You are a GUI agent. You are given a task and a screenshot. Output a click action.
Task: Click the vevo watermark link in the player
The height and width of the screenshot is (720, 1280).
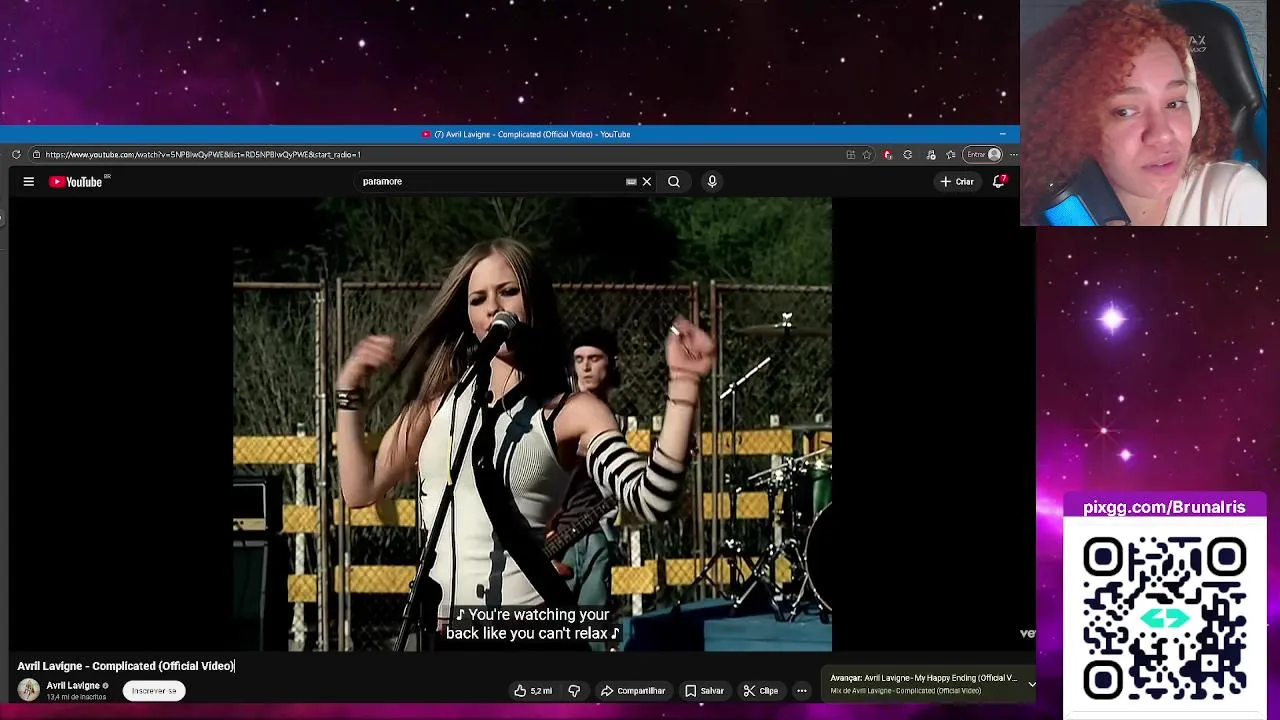tap(1027, 633)
